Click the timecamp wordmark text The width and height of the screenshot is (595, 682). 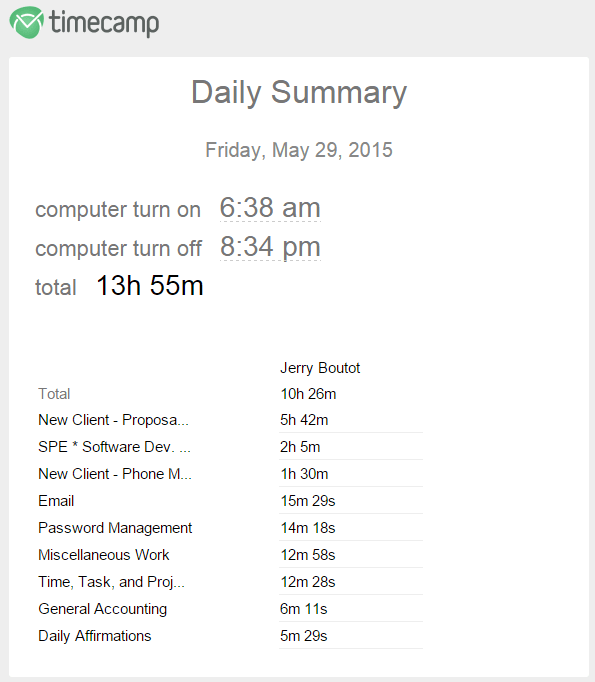[x=104, y=23]
